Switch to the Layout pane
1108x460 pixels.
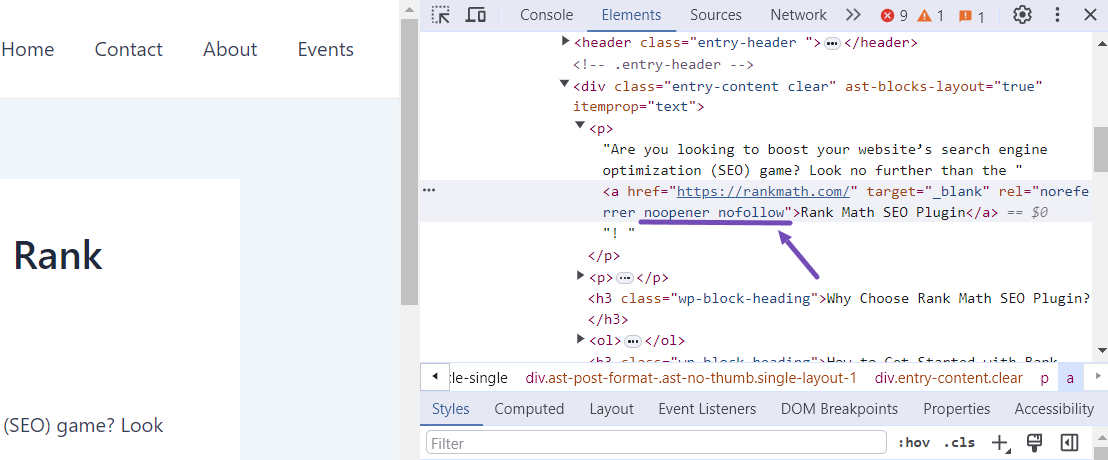click(611, 408)
